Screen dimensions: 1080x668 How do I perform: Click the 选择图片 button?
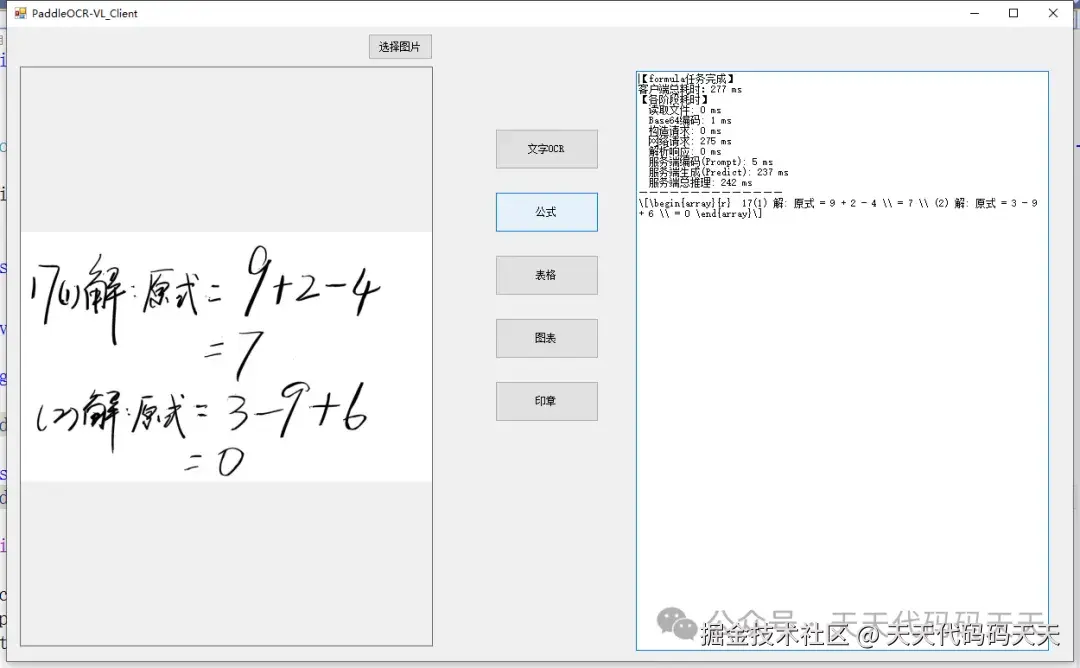400,46
